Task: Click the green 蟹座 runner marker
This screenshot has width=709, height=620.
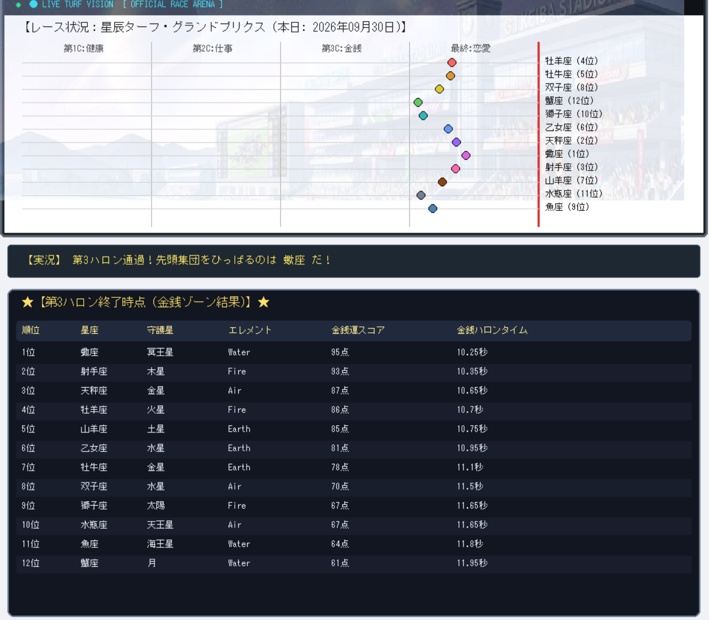Action: (x=418, y=102)
